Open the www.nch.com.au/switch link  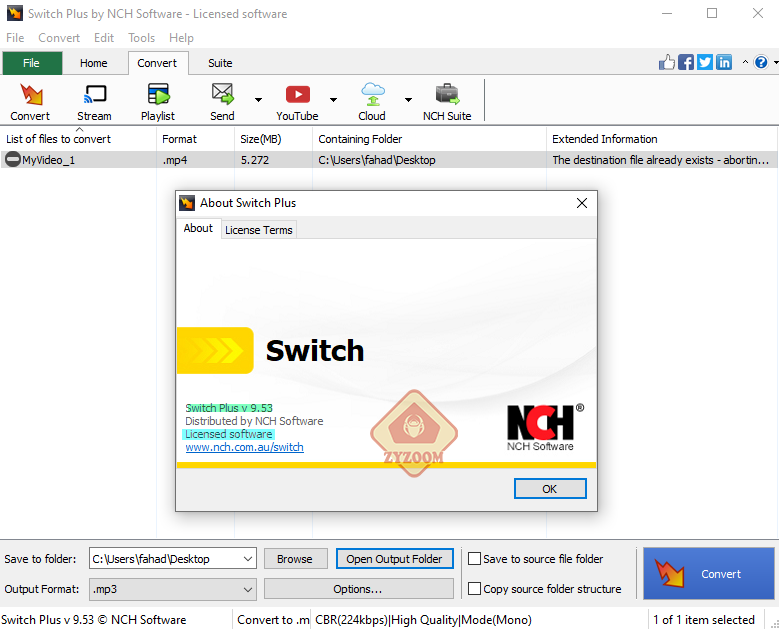(244, 447)
